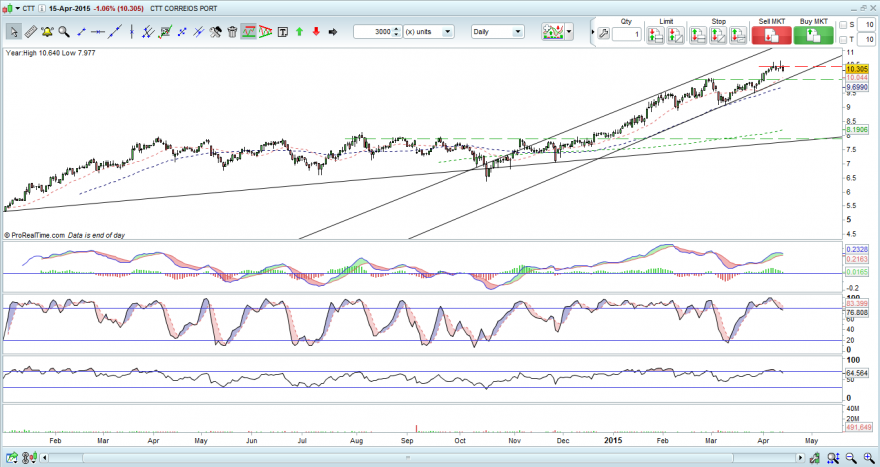Enable the T checkbox
Screen dimensions: 880x467
[843, 39]
